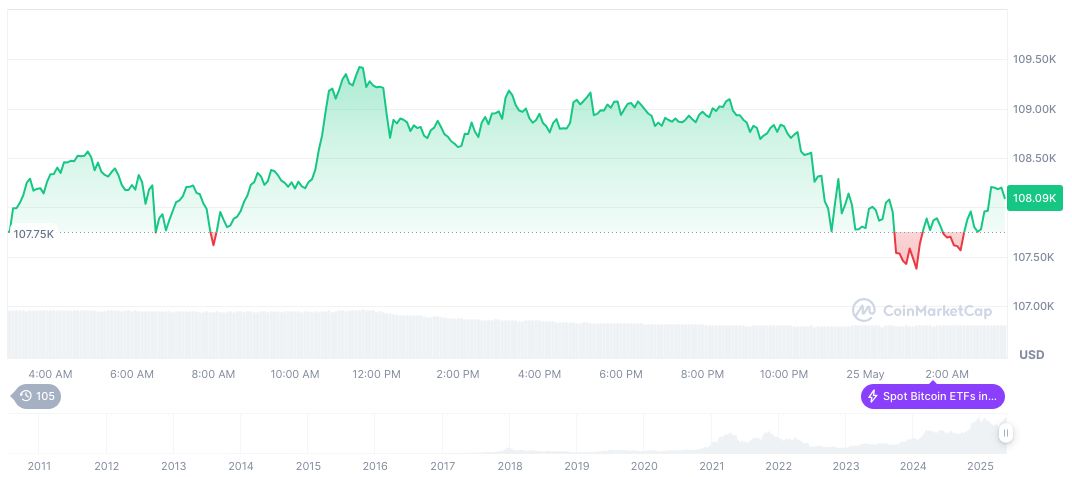This screenshot has height=477, width=1072.
Task: Click the red dip near 8:00 AM
Action: pos(213,243)
